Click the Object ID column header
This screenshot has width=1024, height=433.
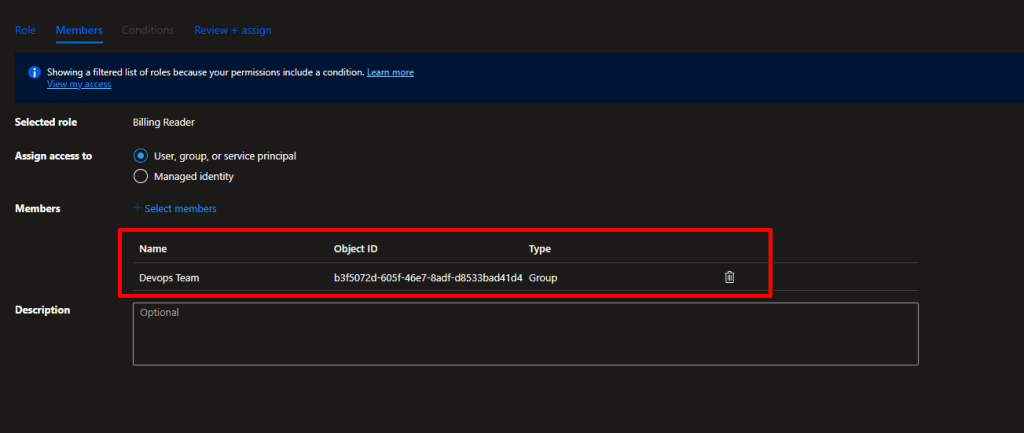[x=355, y=248]
